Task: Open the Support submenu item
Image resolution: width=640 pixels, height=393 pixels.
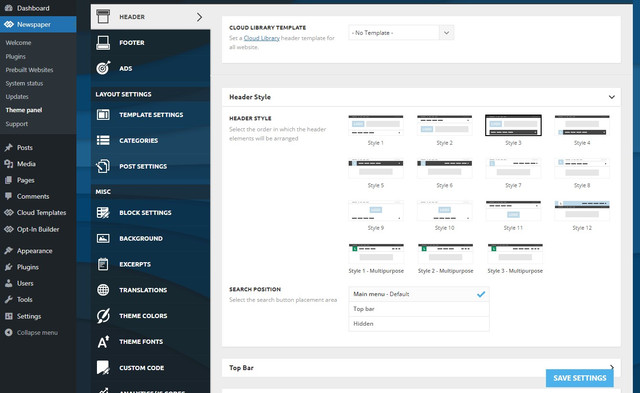Action: tap(17, 124)
